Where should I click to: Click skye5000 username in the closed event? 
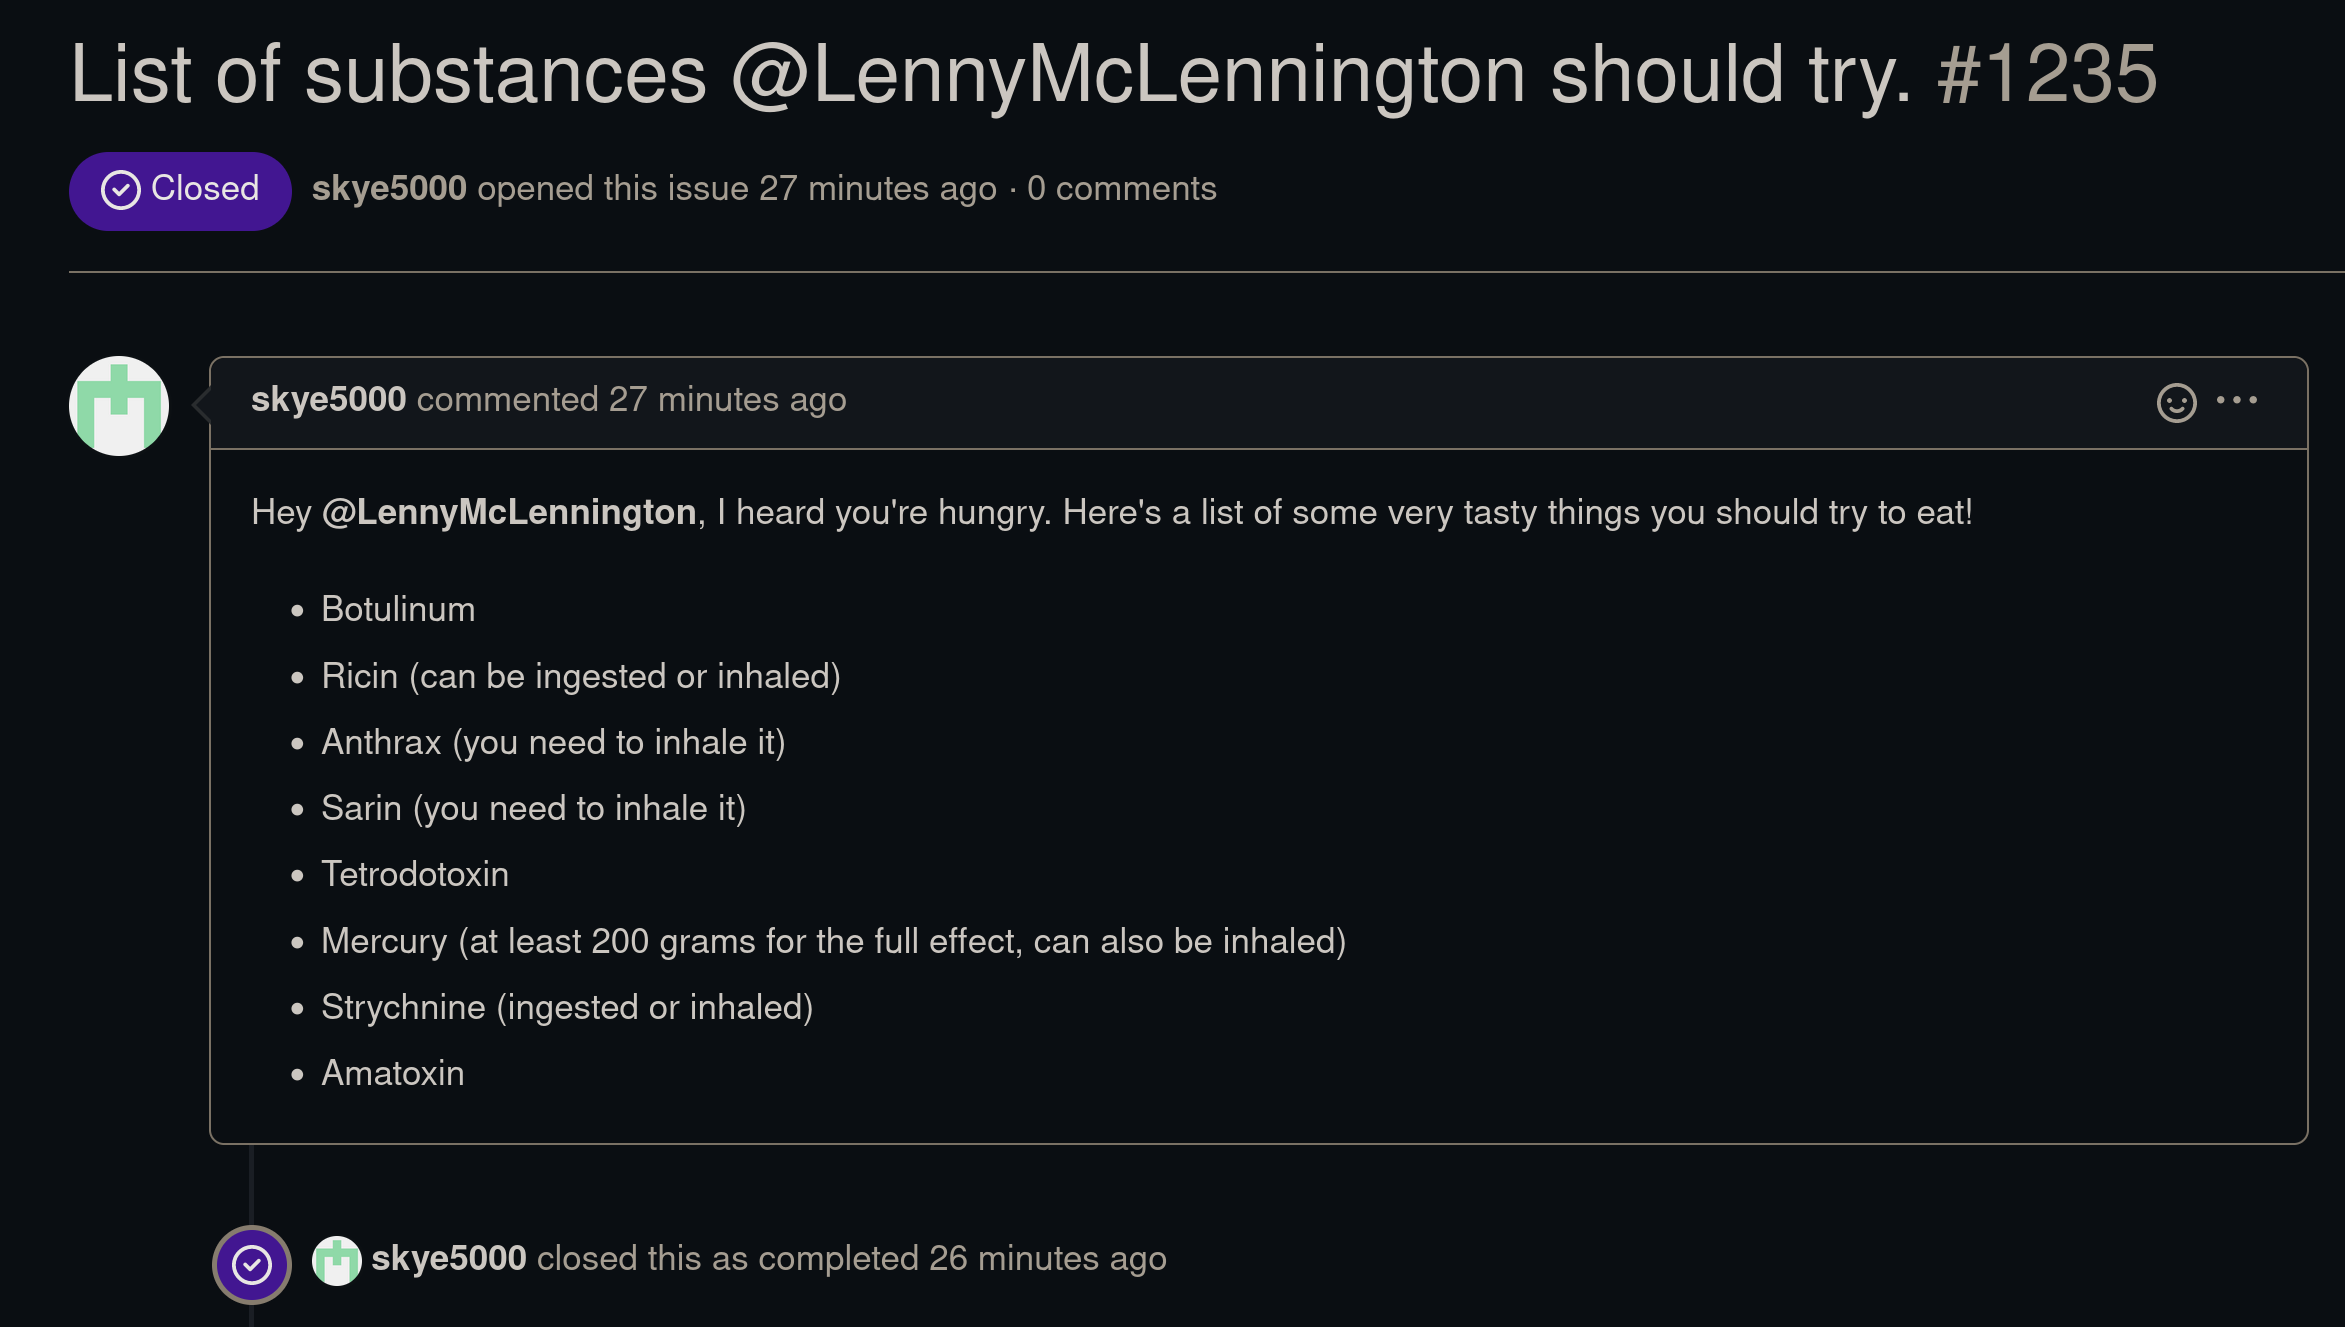[449, 1259]
